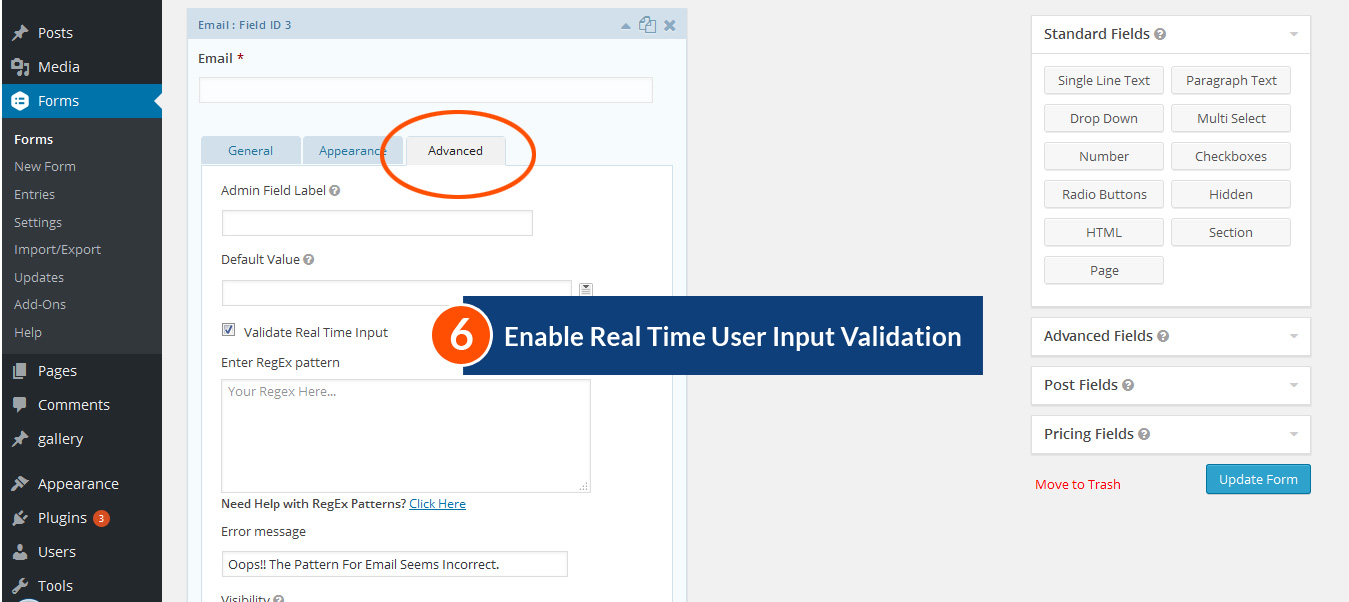Click the Enter RegEx pattern textarea
The width and height of the screenshot is (1349, 602).
[x=406, y=436]
